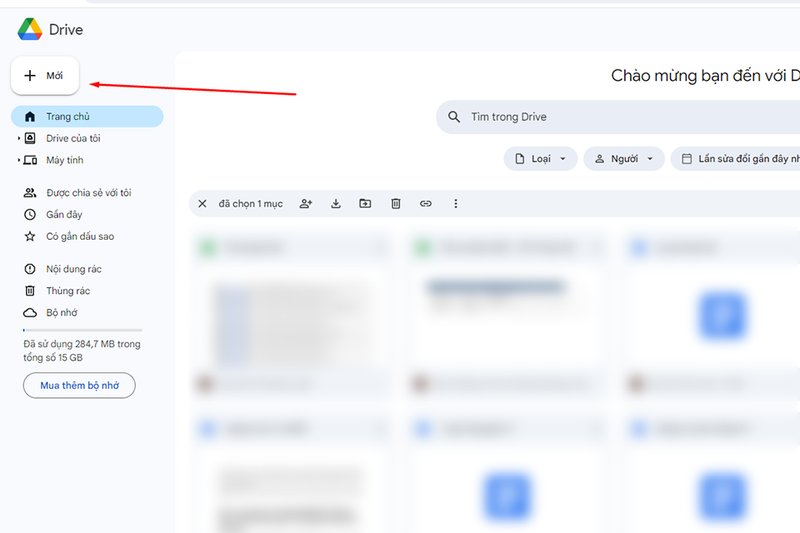Click the spam icon beside Nội dung rác
The width and height of the screenshot is (800, 533).
30,269
